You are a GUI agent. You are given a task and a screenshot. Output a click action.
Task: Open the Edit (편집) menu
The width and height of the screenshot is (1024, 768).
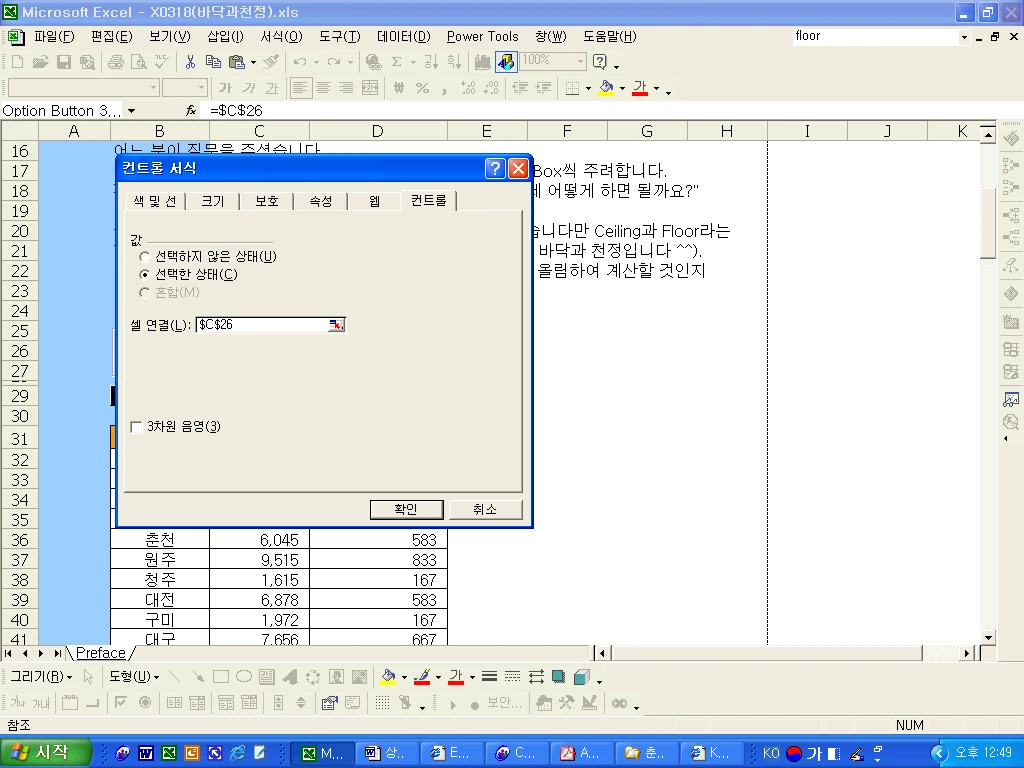pyautogui.click(x=112, y=37)
